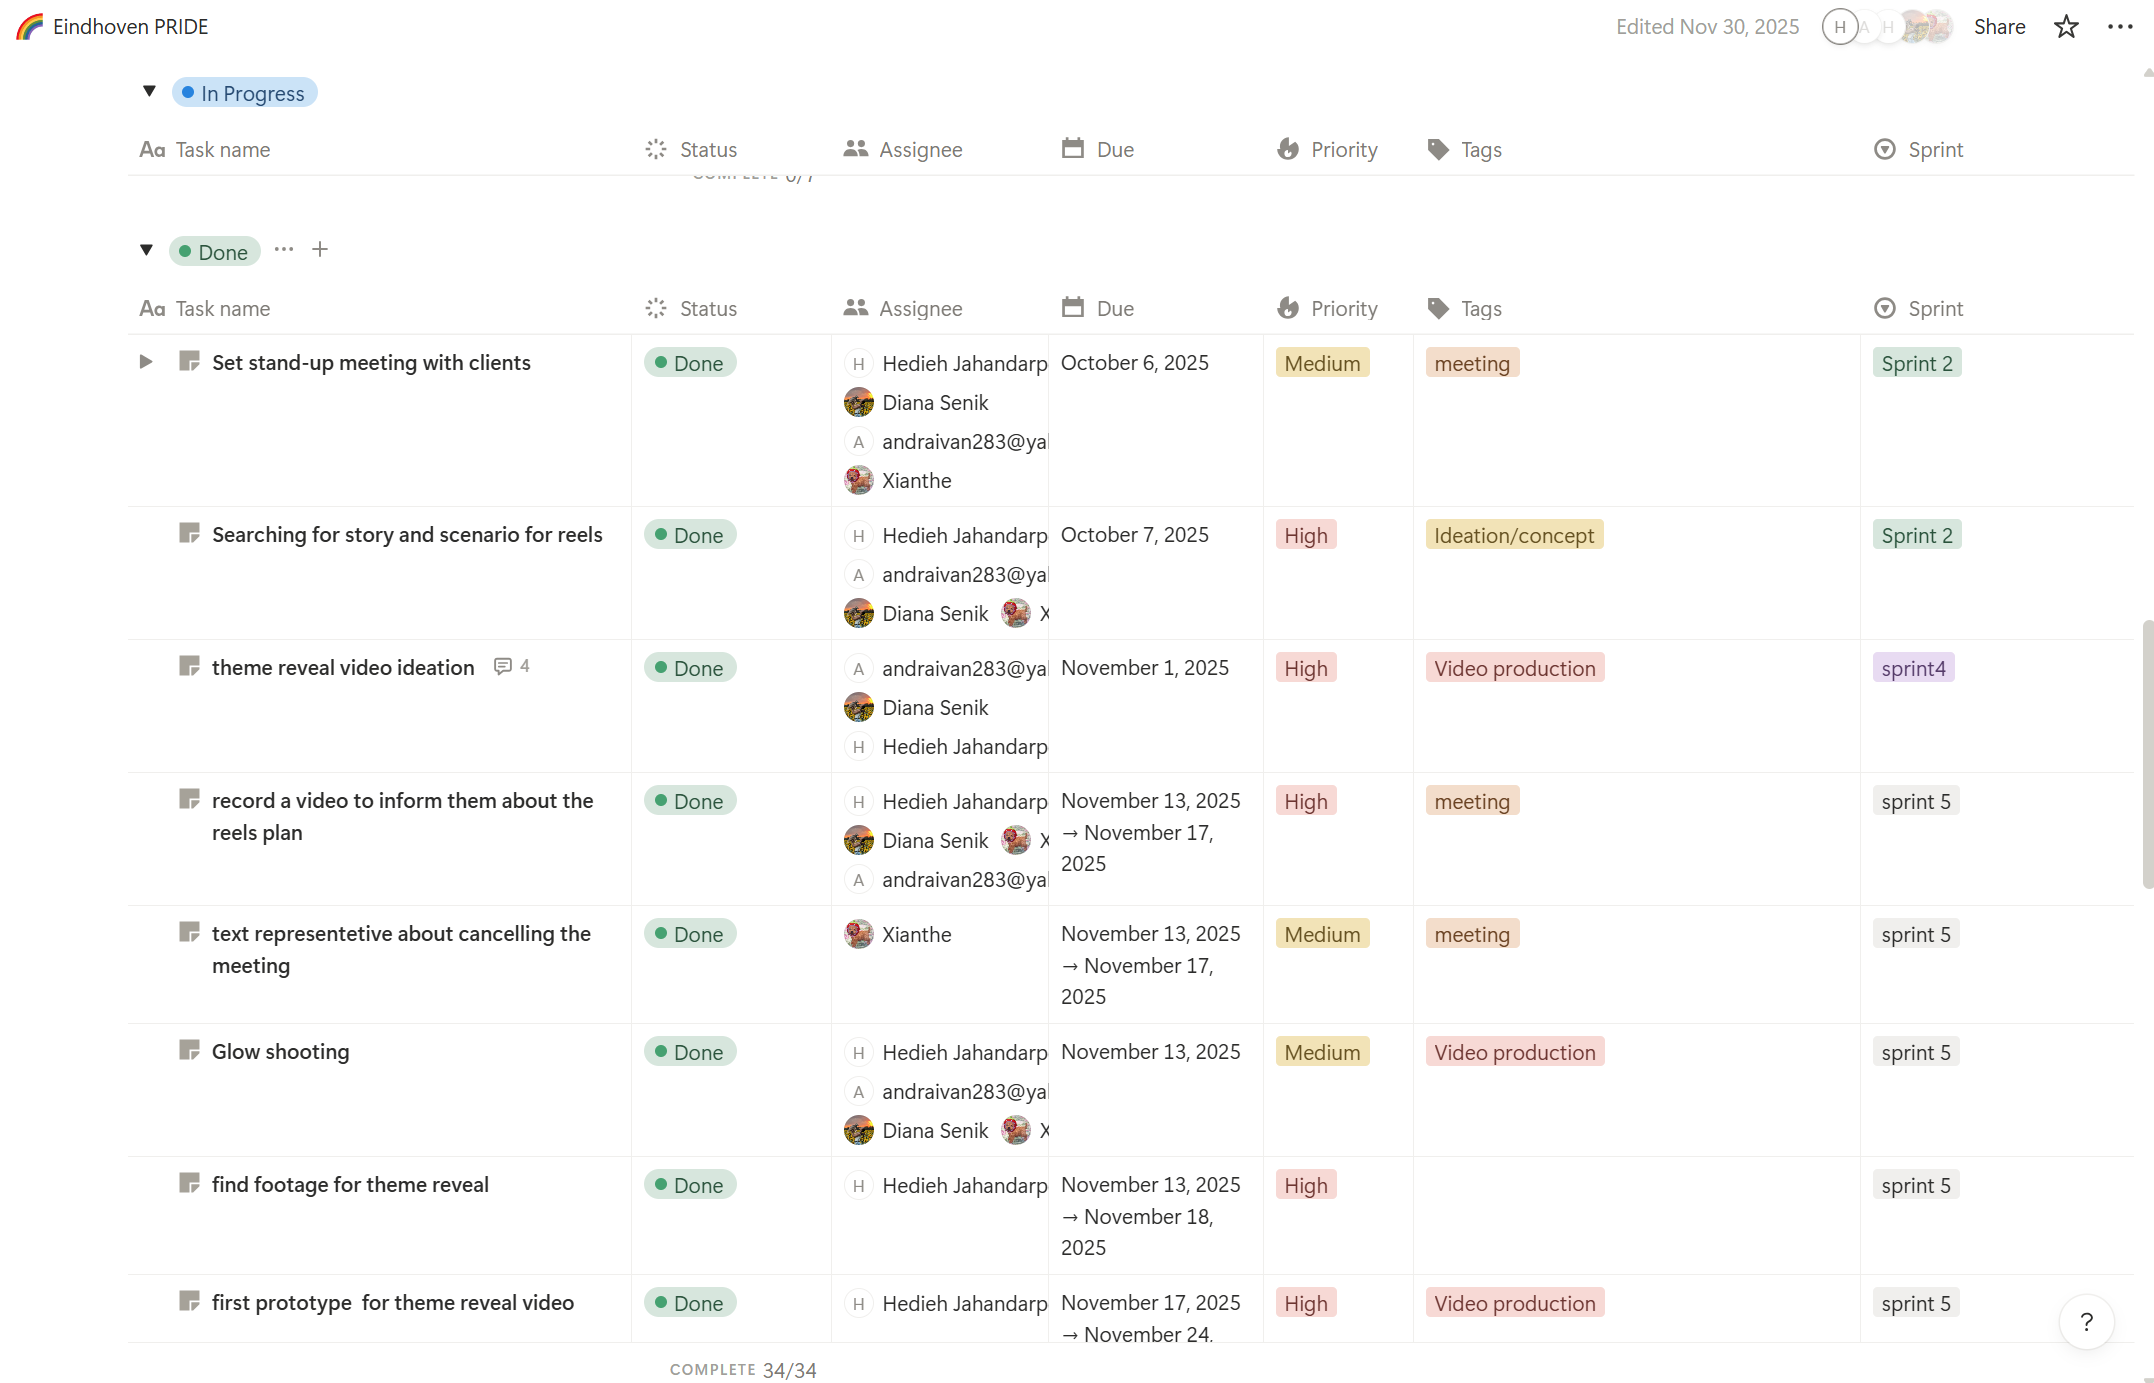Open the find footage for theme reveal task
Viewport: 2154px width, 1383px height.
tap(350, 1185)
